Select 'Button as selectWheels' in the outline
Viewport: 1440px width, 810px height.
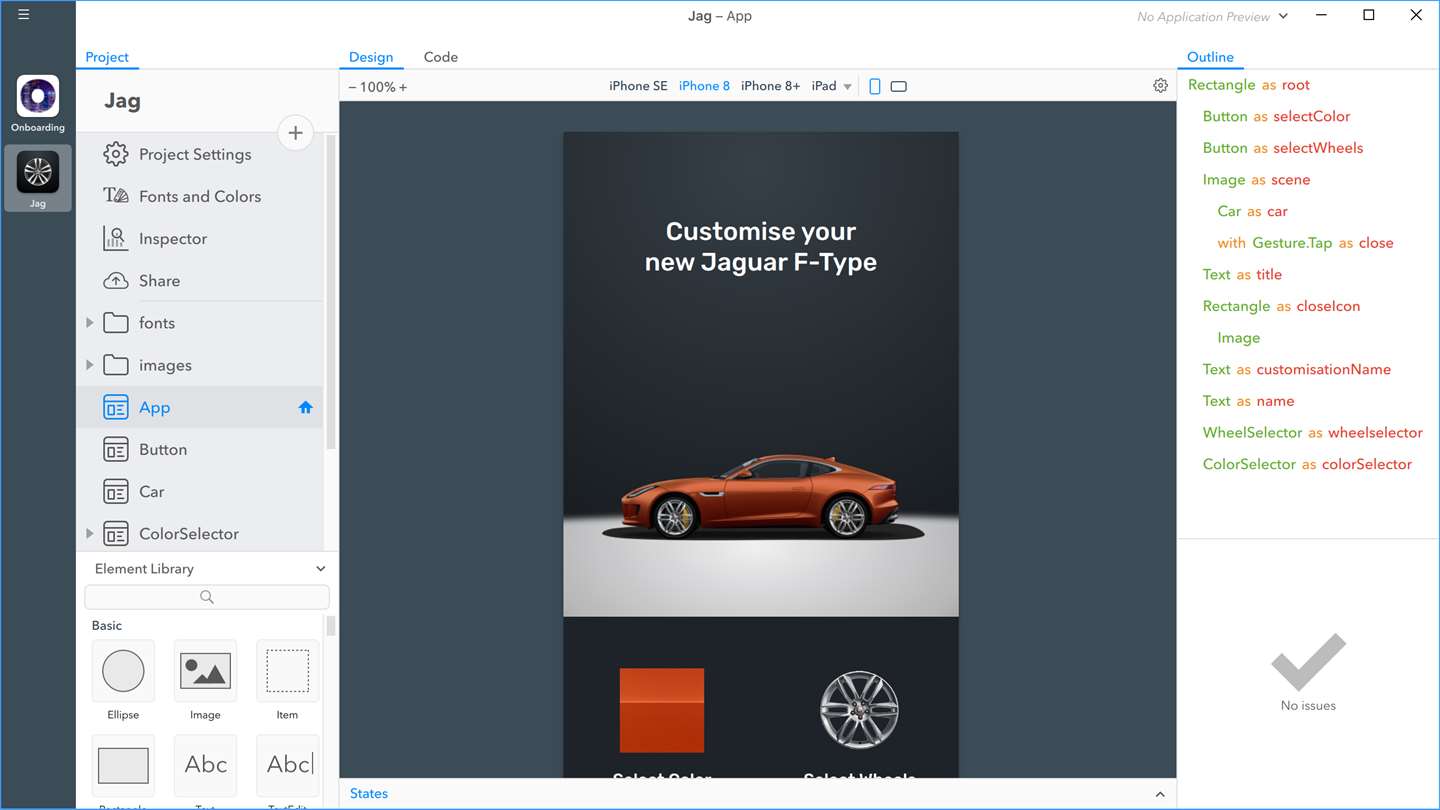1283,148
